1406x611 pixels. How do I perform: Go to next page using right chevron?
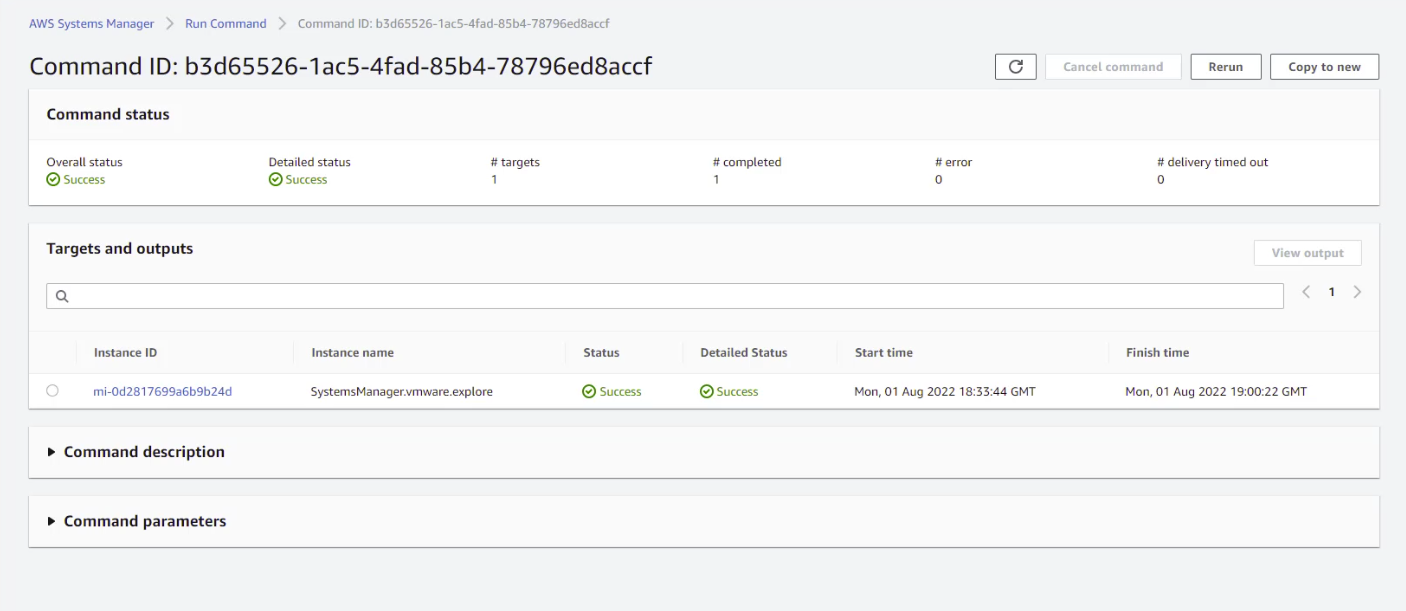coord(1357,291)
